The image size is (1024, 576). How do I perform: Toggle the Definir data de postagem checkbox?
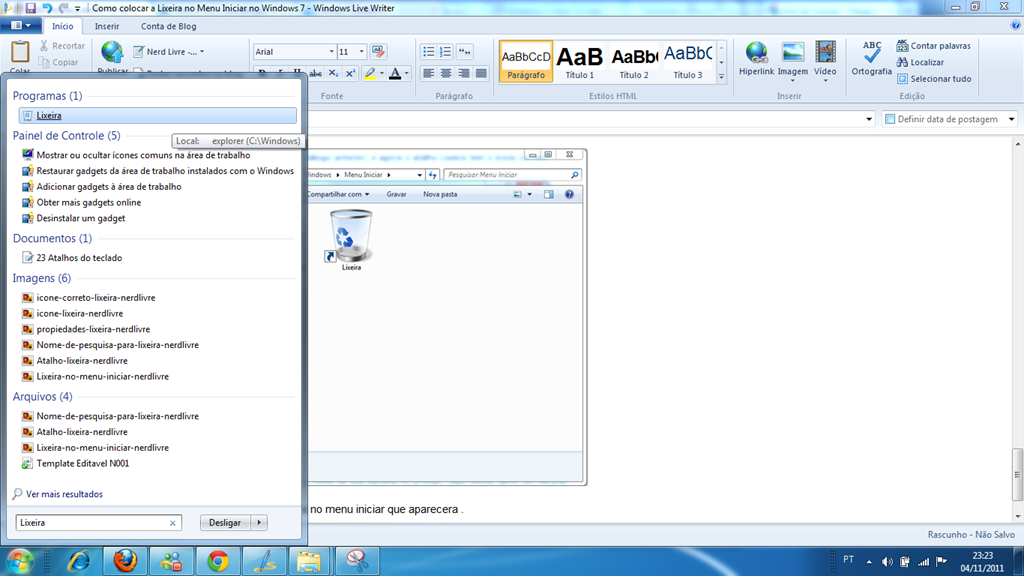[889, 119]
